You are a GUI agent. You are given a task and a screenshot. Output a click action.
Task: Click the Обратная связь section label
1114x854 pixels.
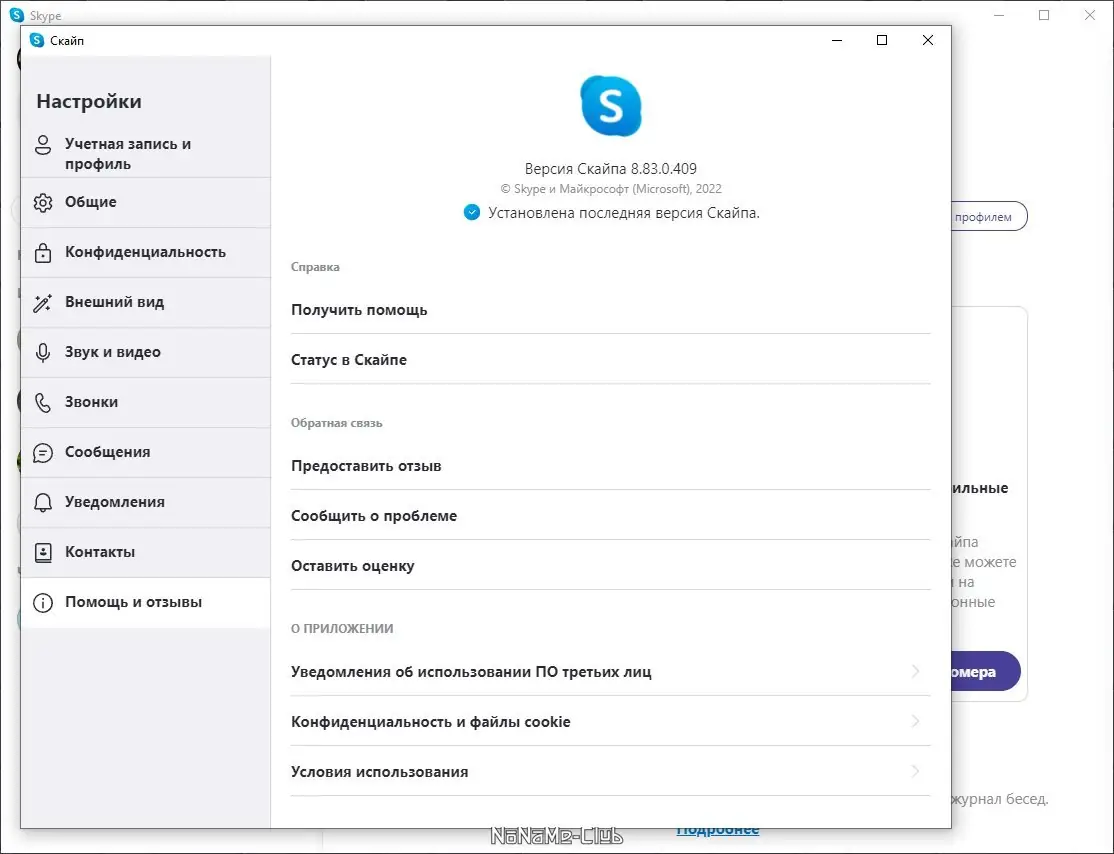[x=336, y=423]
